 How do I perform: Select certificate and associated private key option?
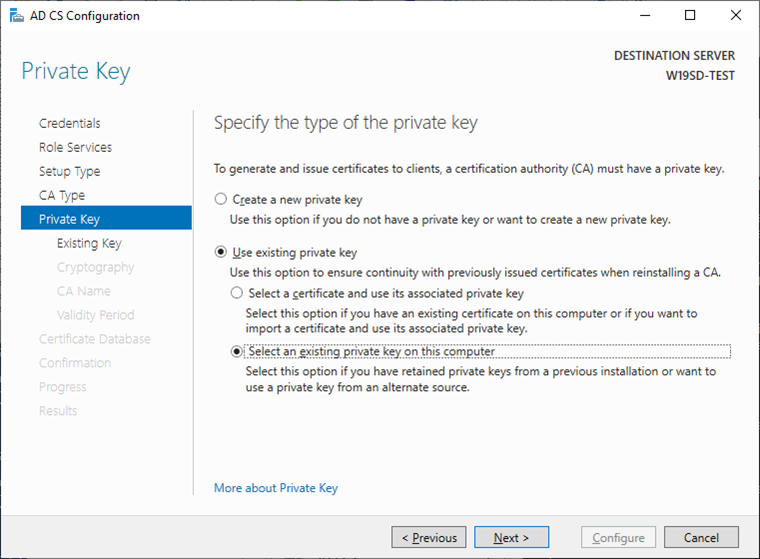(237, 294)
